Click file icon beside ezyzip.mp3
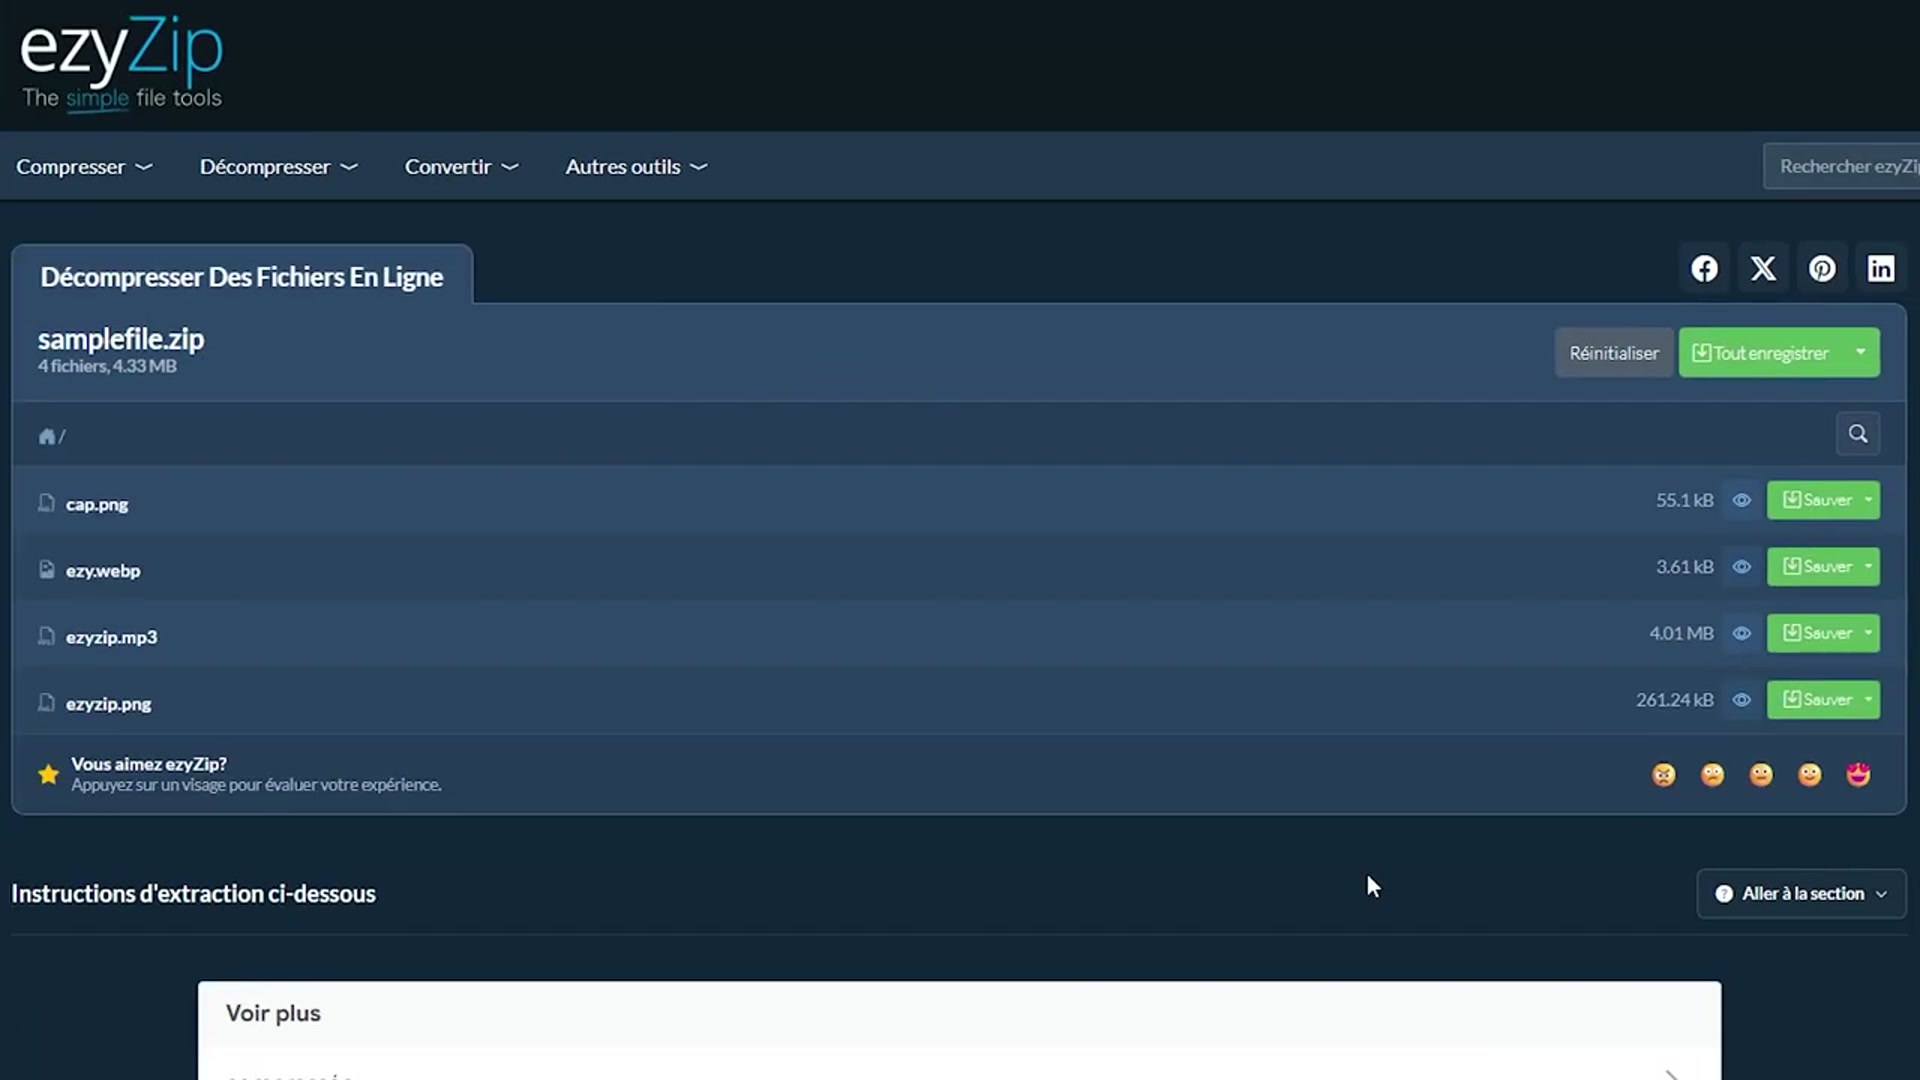 46,636
